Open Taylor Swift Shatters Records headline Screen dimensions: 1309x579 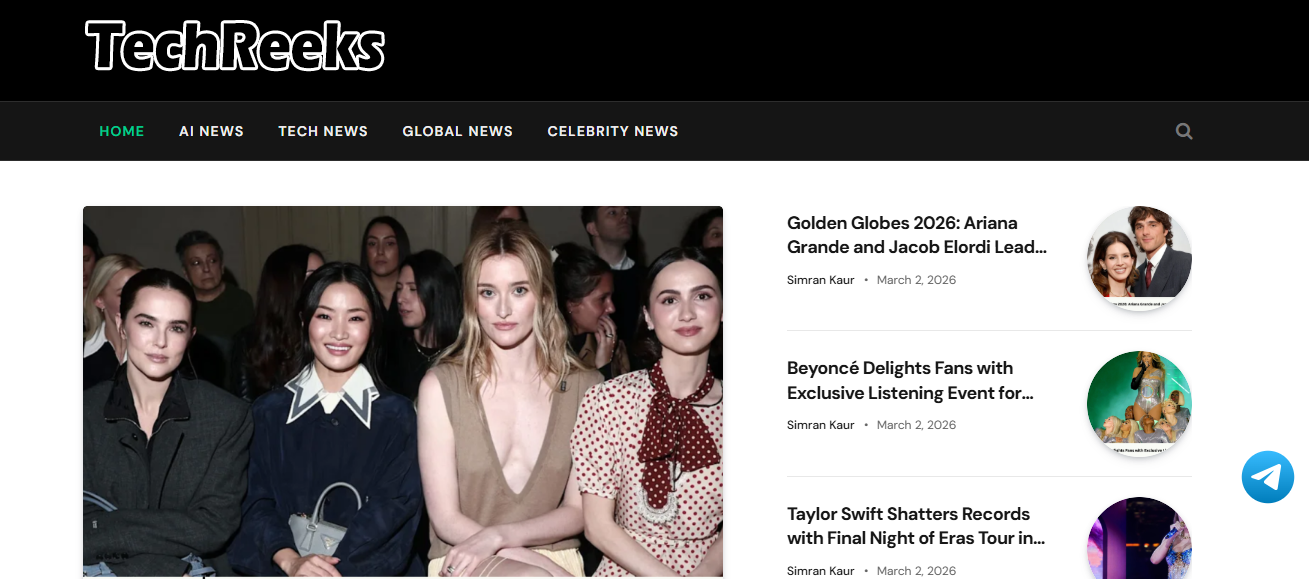pyautogui.click(x=915, y=526)
